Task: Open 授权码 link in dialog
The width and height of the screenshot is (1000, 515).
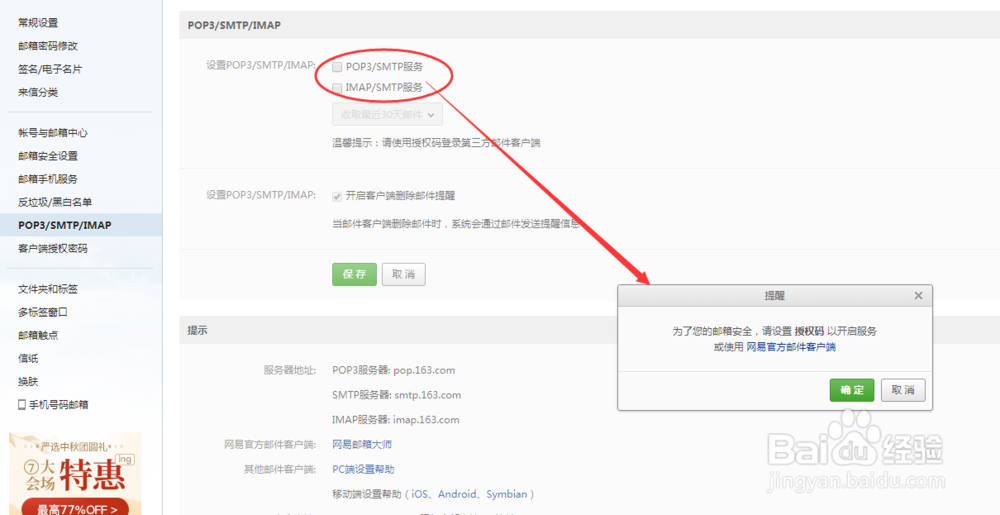Action: 809,331
